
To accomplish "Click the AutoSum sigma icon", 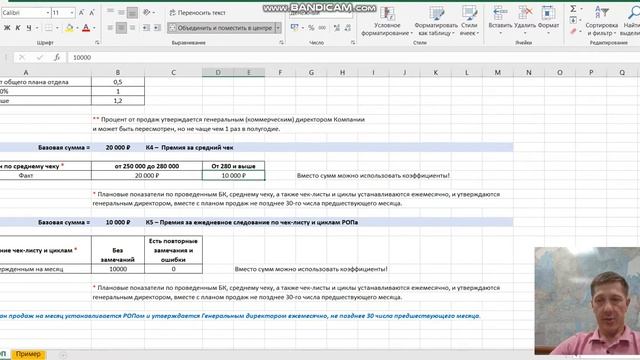I will 573,9.
